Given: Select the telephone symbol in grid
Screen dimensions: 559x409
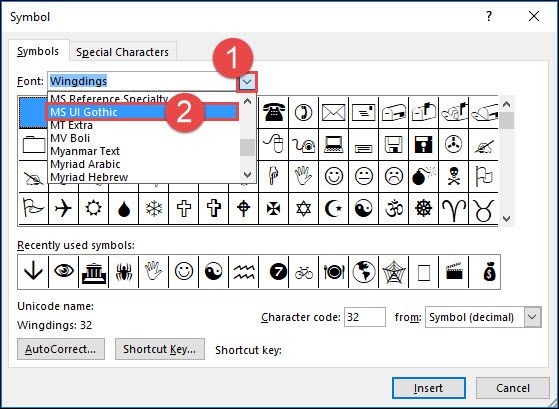Looking at the screenshot, I should click(x=273, y=112).
